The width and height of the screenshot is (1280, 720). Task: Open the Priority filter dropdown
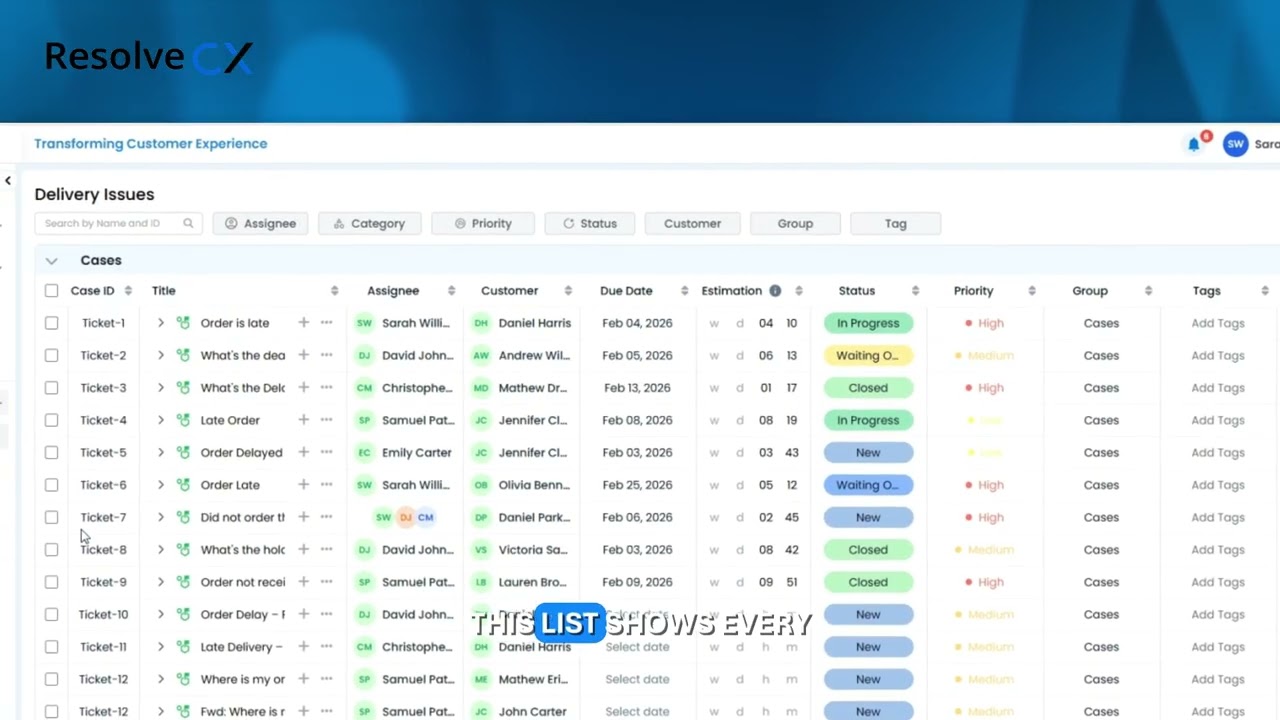tap(483, 223)
